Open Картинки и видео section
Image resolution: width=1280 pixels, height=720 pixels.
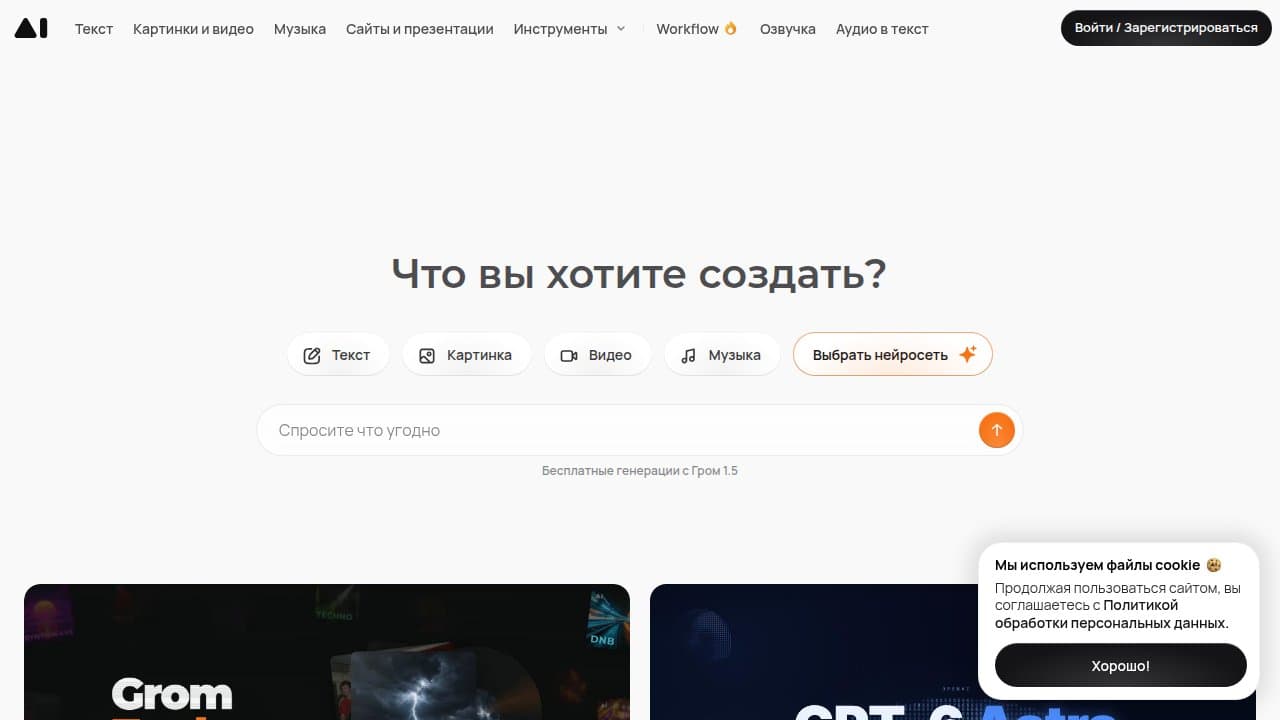coord(193,29)
